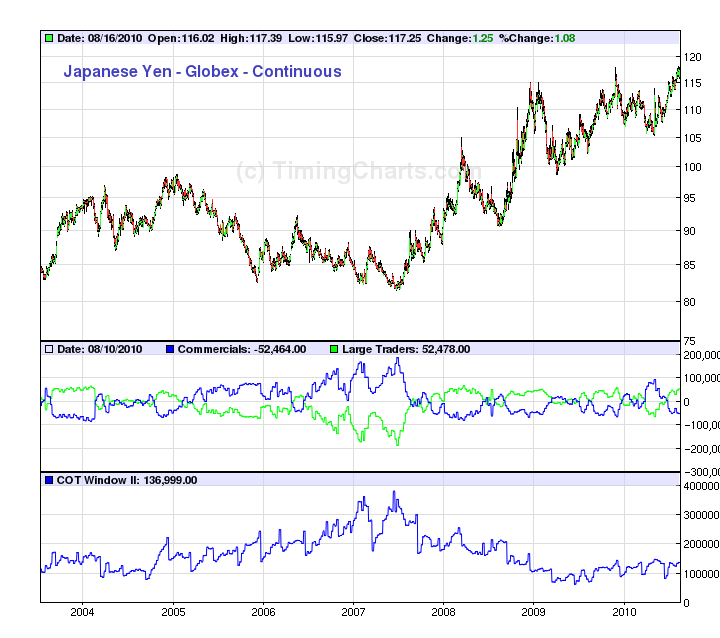Click the 'Date: 08/16/2010' header text
The width and height of the screenshot is (720, 638).
[100, 38]
